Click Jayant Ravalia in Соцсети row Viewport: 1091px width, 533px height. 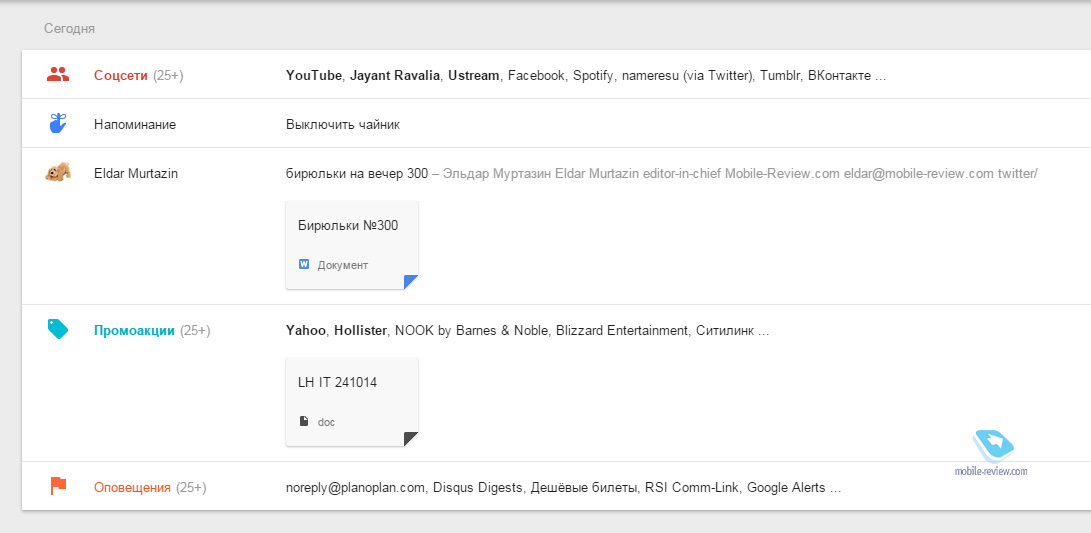point(395,75)
